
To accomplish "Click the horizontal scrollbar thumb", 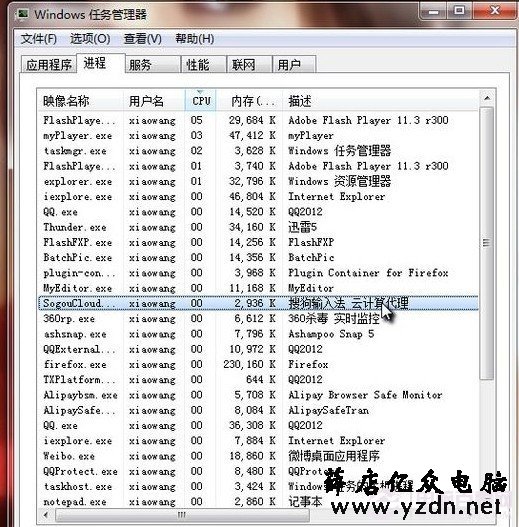I will tap(182, 515).
